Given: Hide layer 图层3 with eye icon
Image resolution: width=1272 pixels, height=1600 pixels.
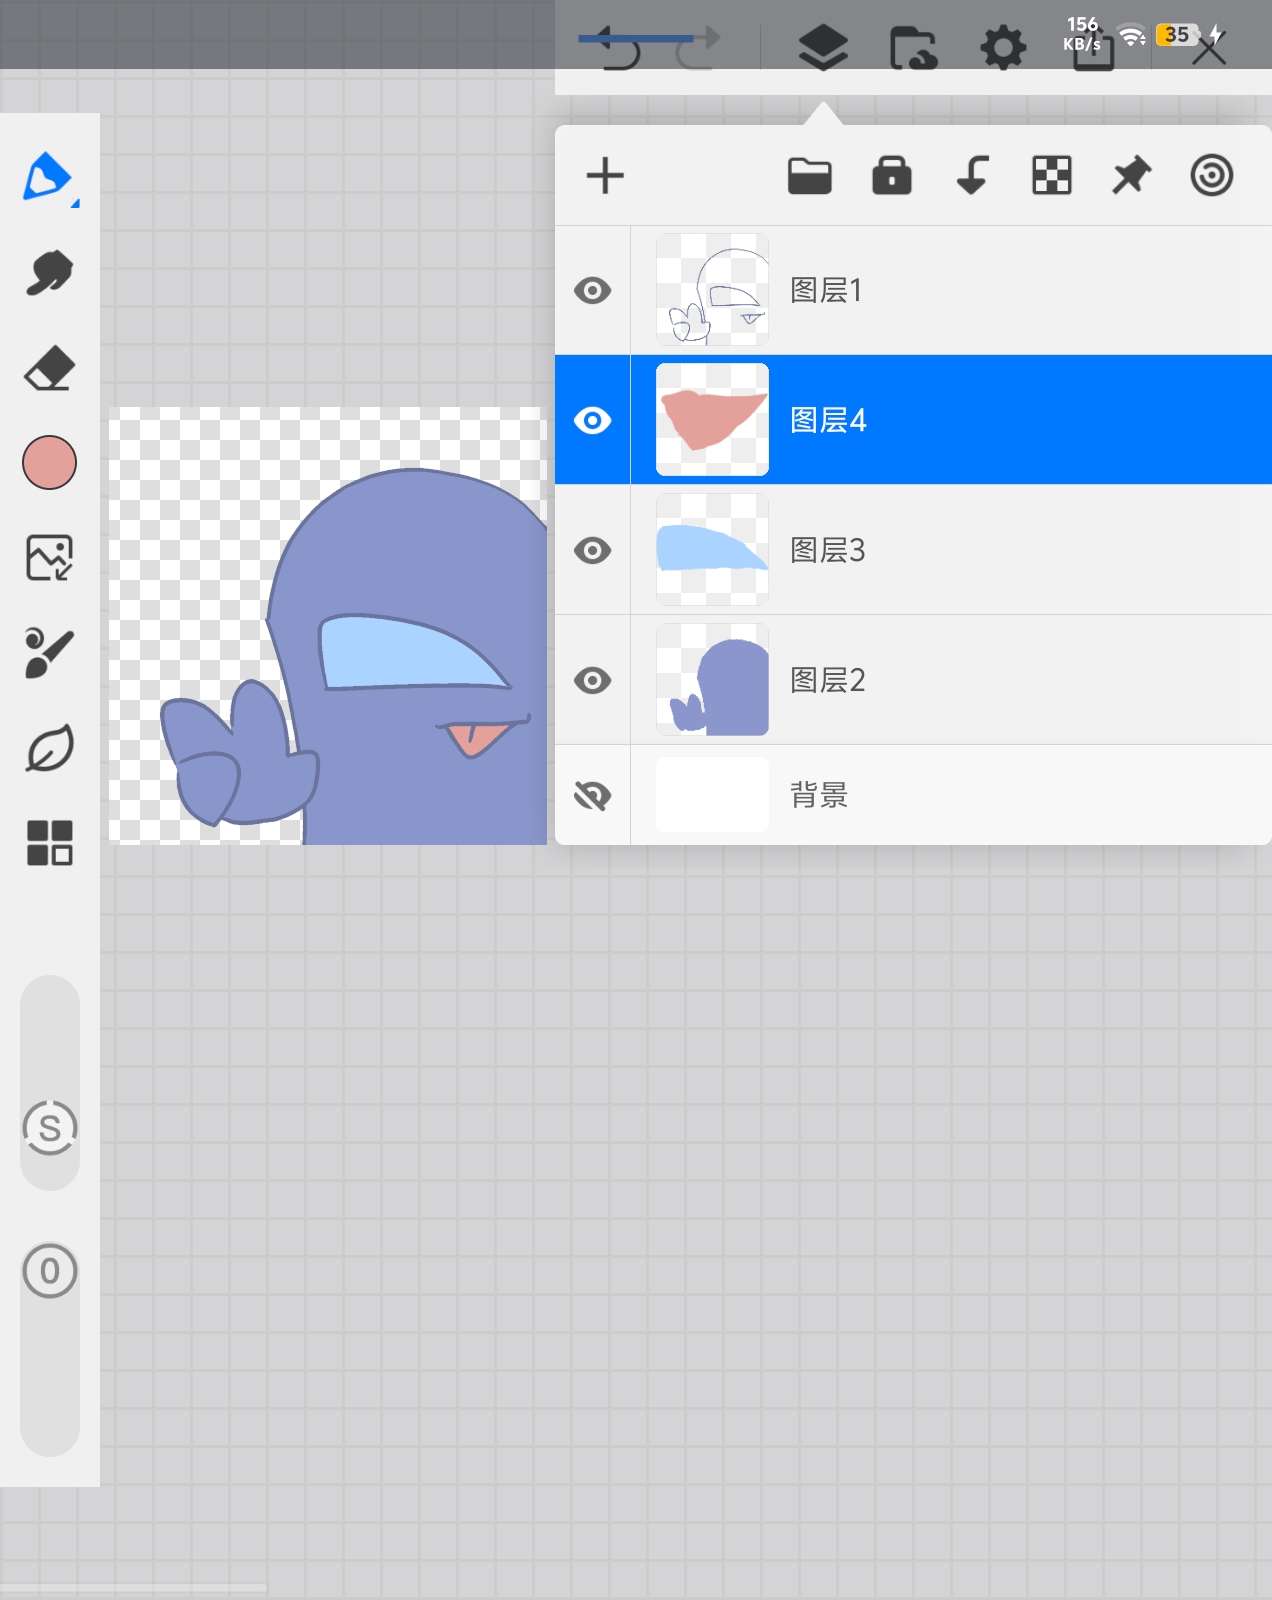Looking at the screenshot, I should pyautogui.click(x=593, y=550).
